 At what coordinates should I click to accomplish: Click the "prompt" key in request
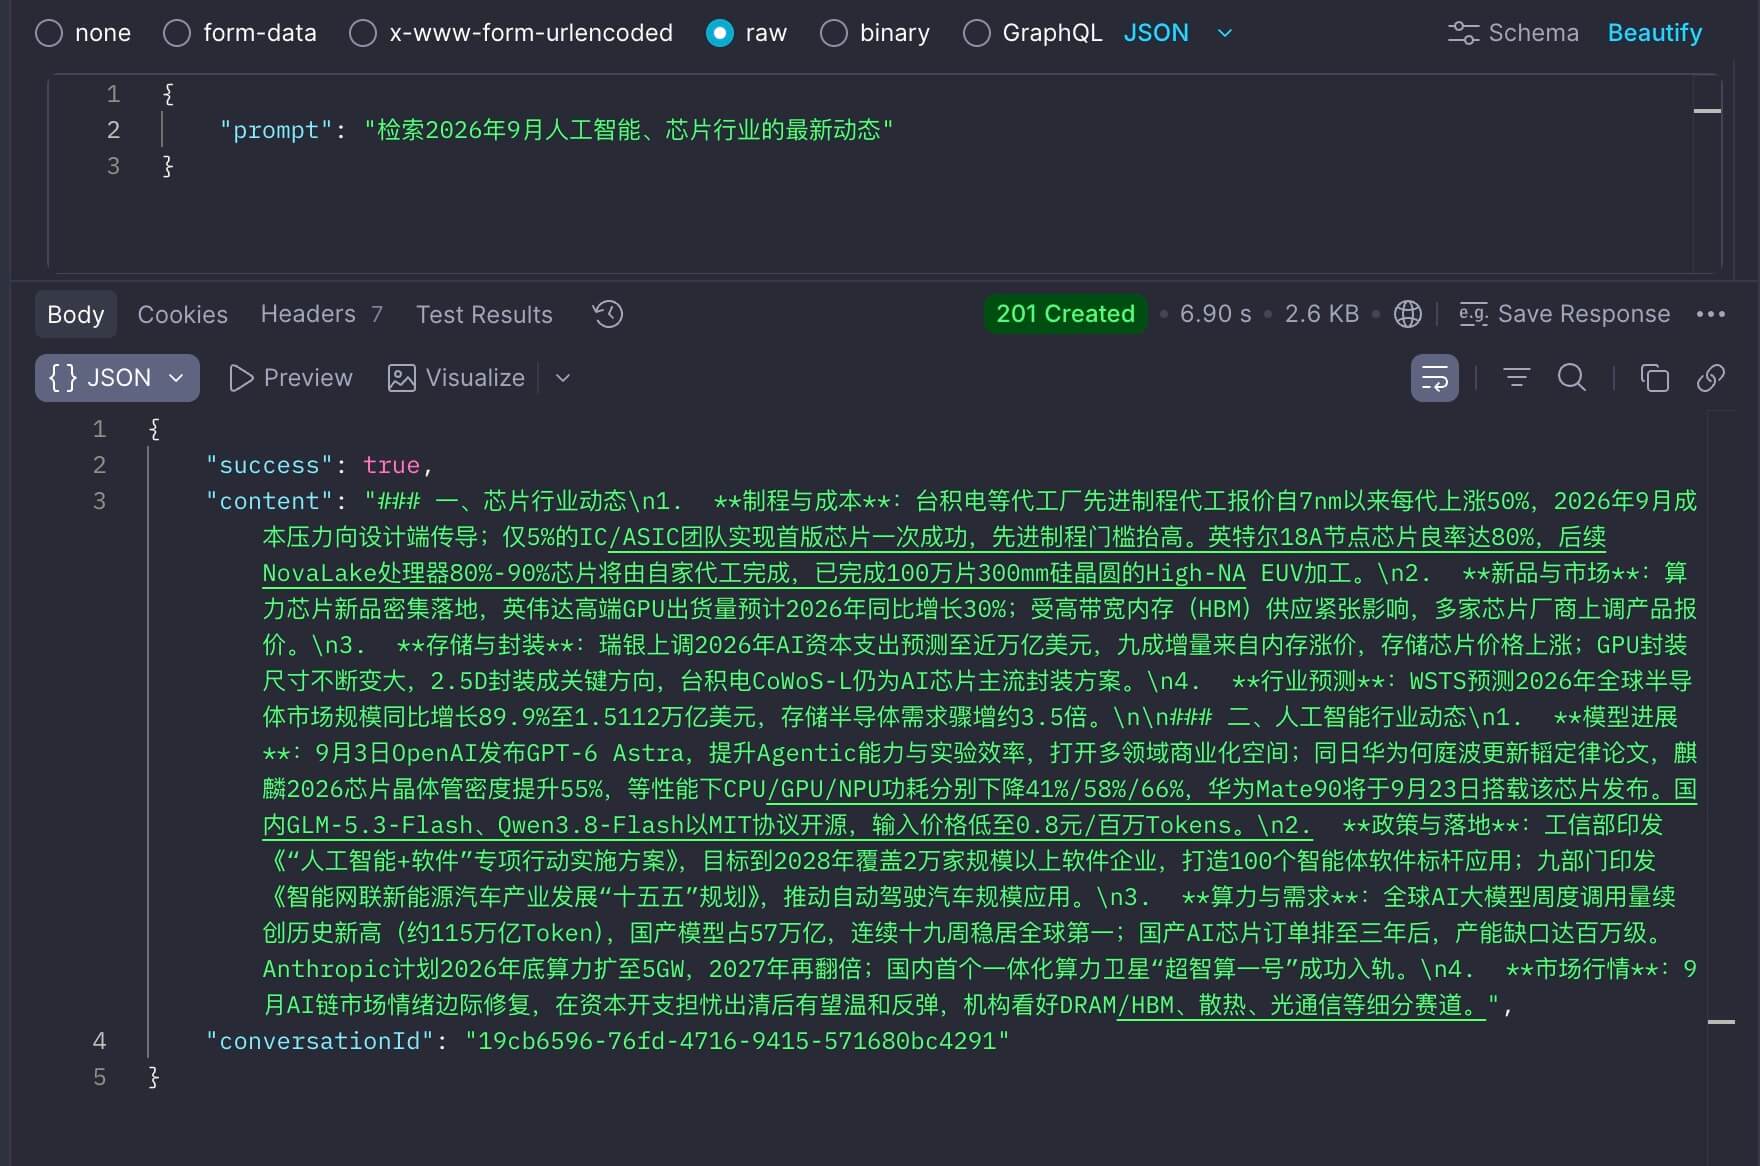tap(276, 130)
